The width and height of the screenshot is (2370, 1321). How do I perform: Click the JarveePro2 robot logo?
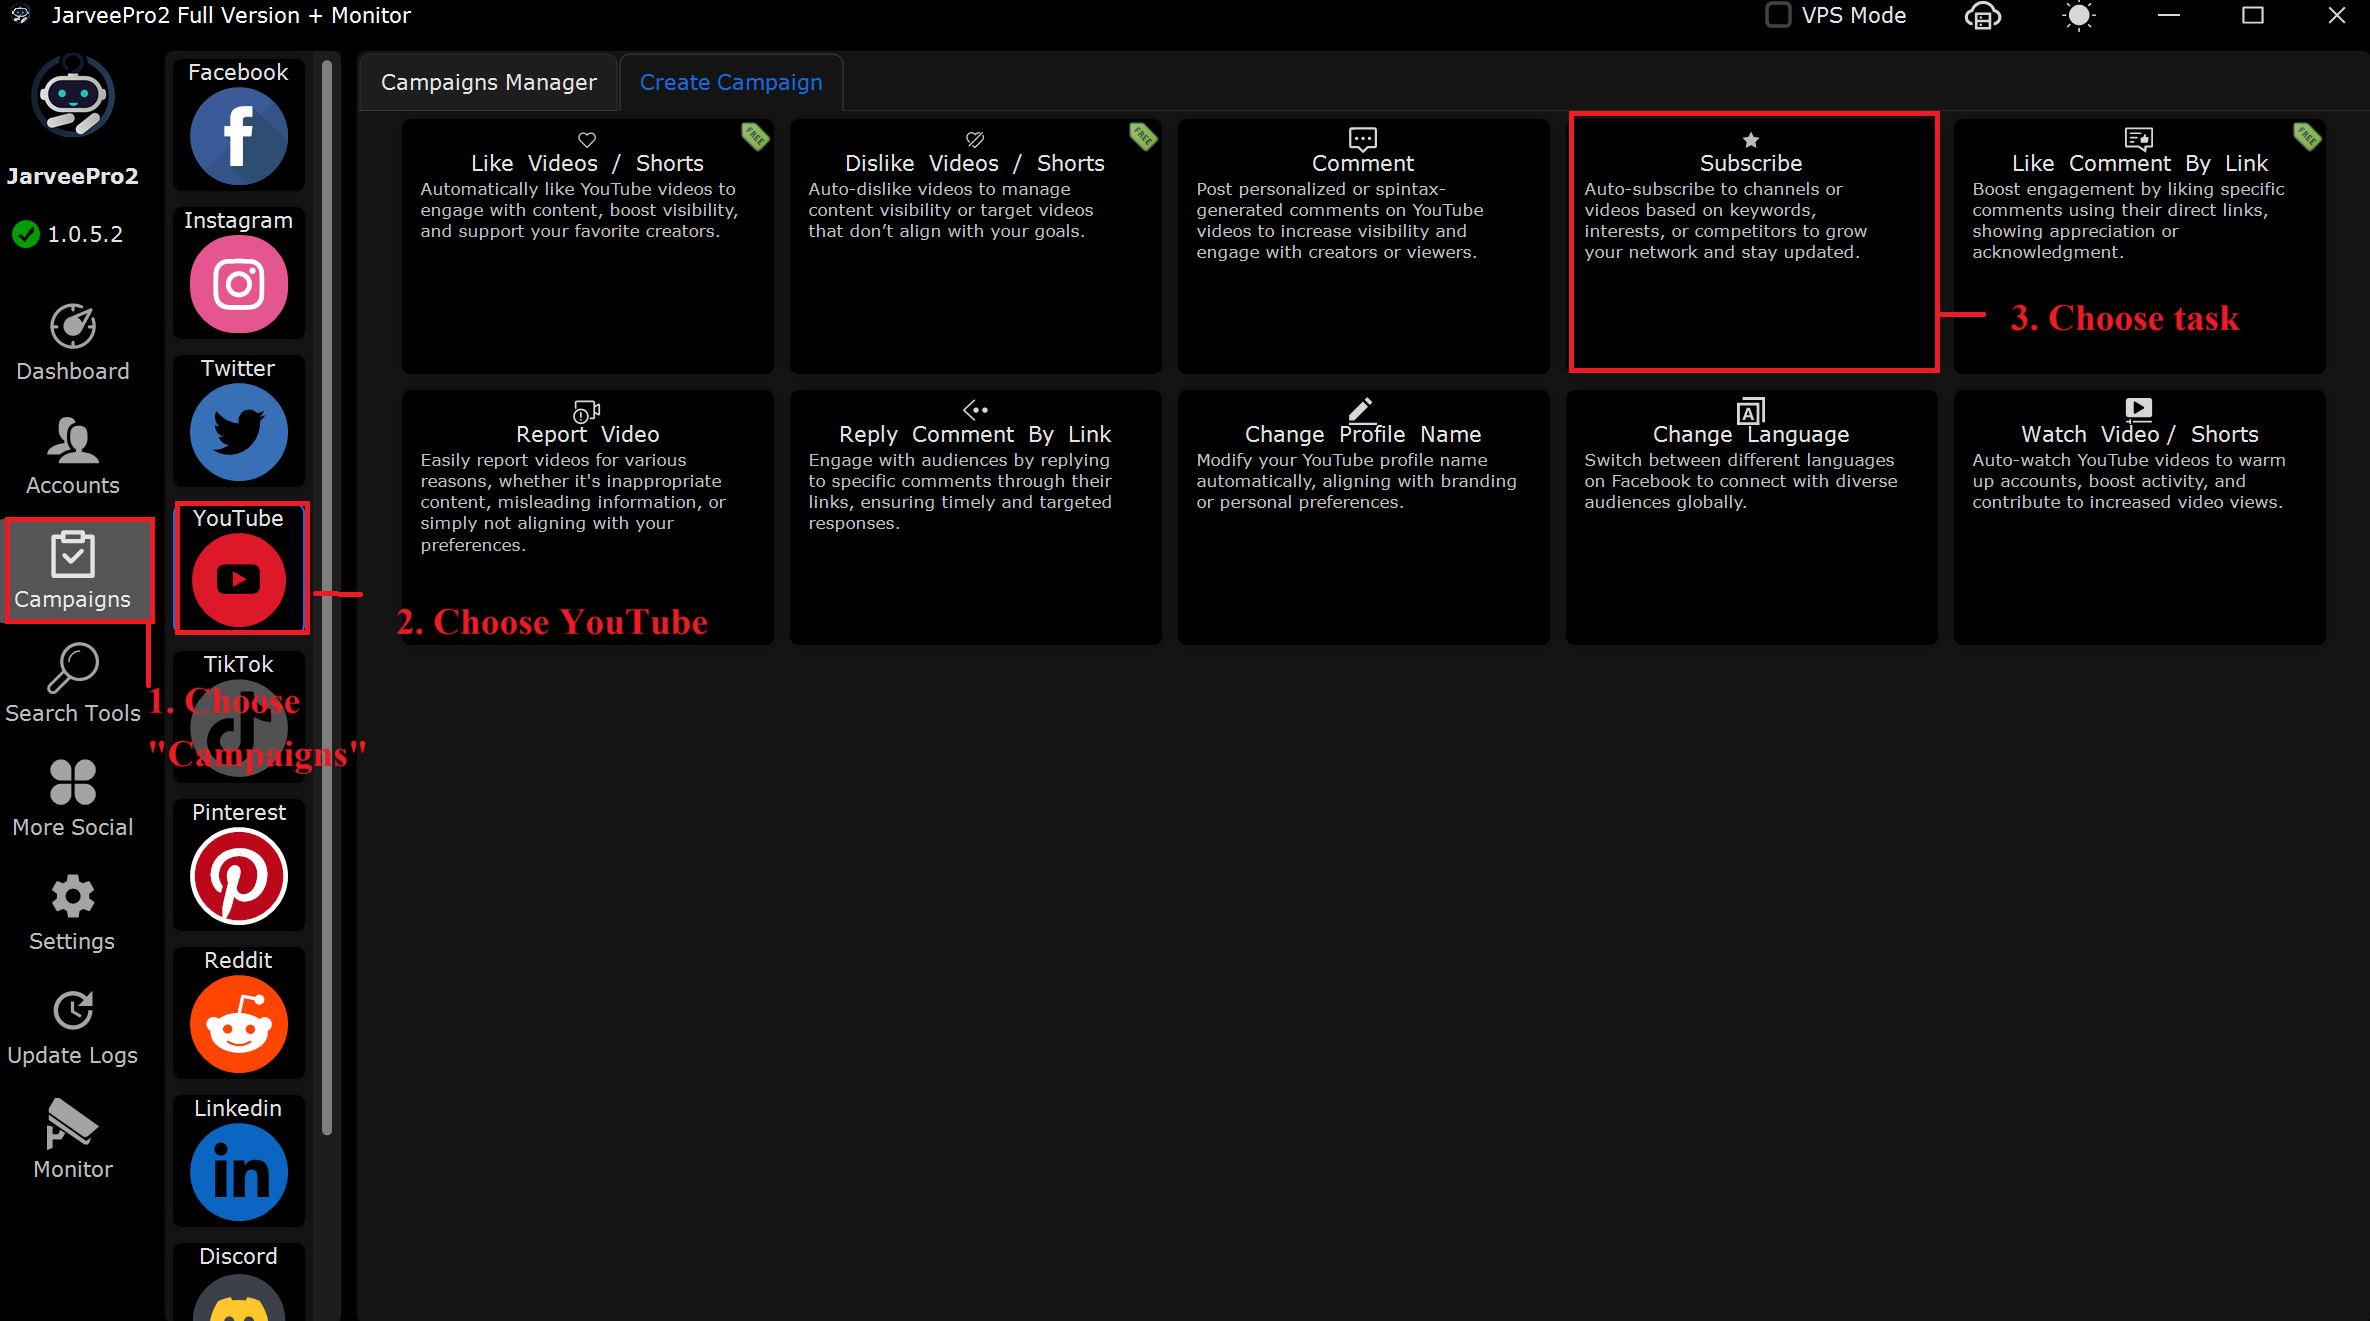tap(73, 96)
